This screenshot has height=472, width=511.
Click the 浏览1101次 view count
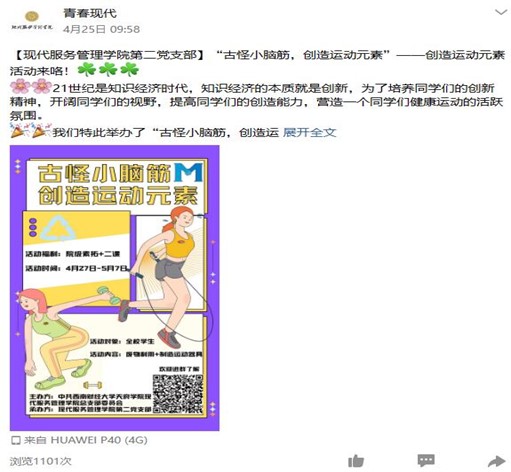[x=41, y=461]
